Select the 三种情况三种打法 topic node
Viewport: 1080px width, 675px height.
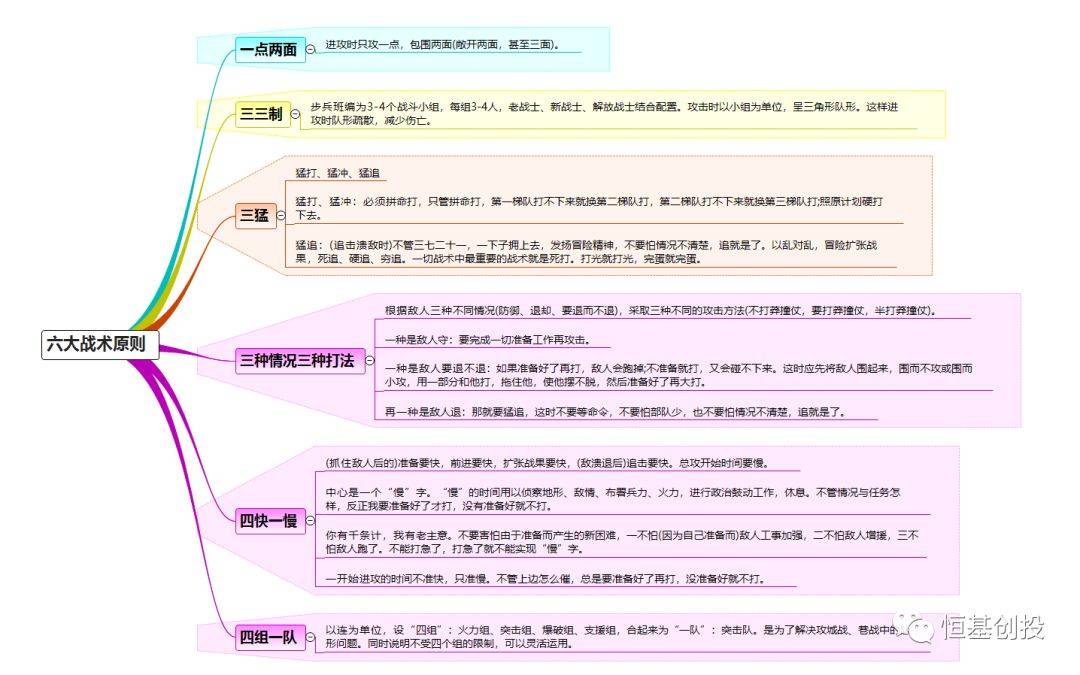[x=296, y=363]
